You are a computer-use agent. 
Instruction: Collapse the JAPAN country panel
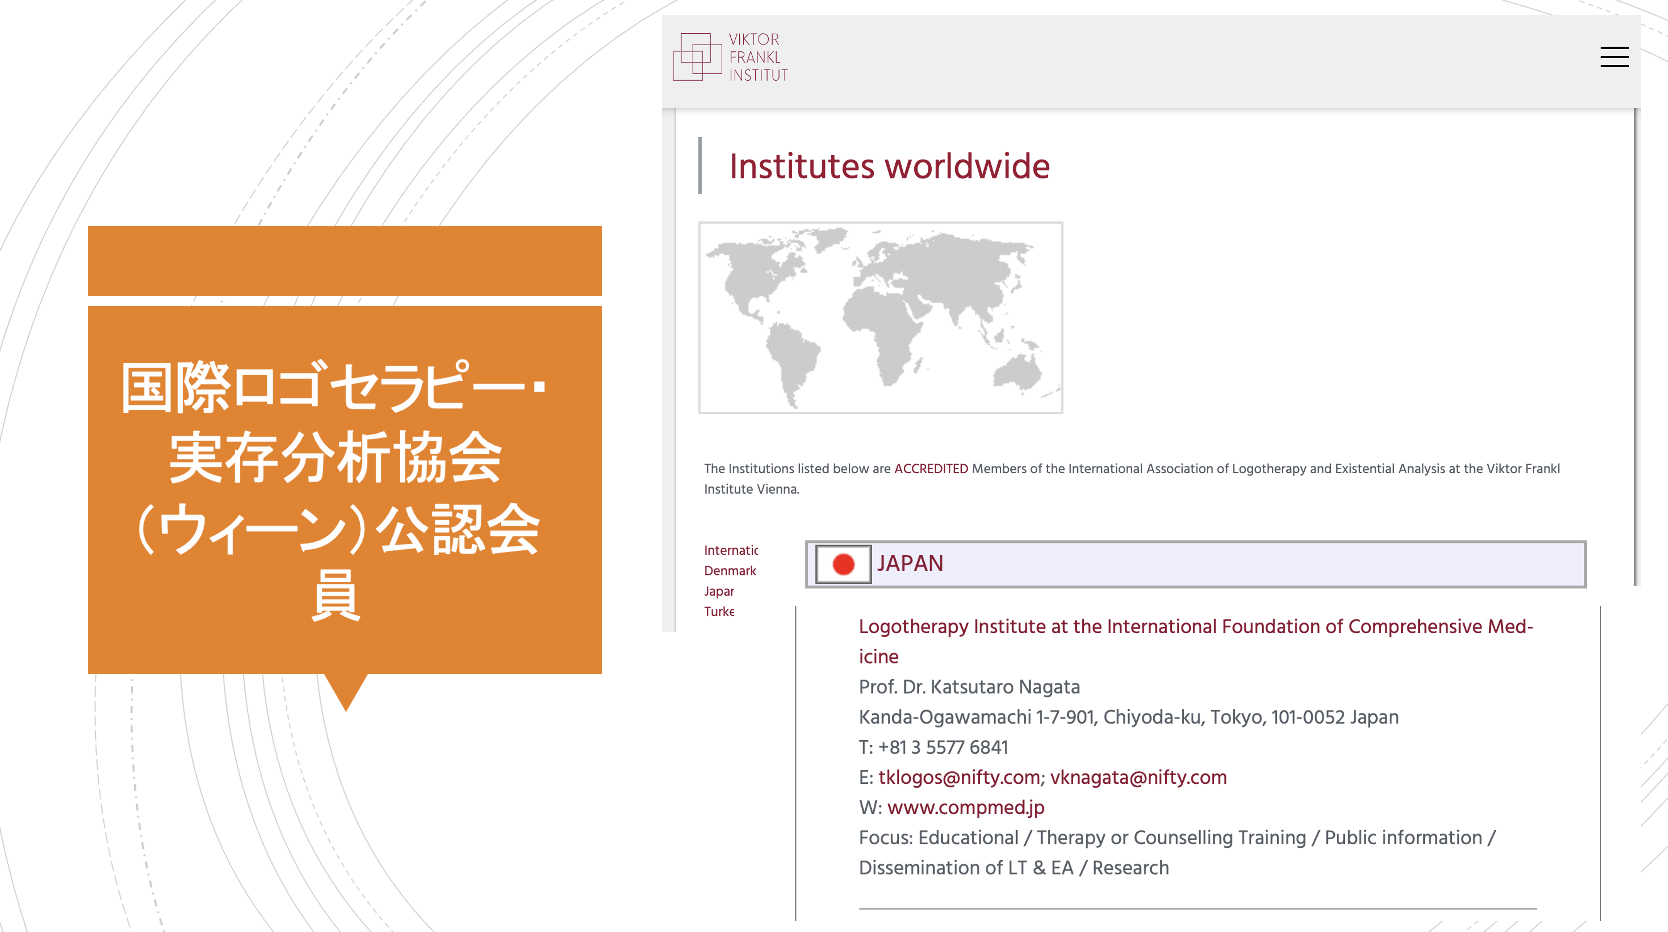[x=1196, y=564]
